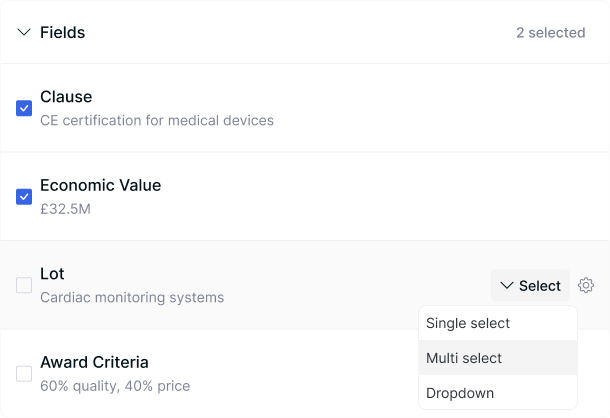Screen dimensions: 610x418
Task: Pick Dropdown from the type menu
Action: click(x=498, y=393)
